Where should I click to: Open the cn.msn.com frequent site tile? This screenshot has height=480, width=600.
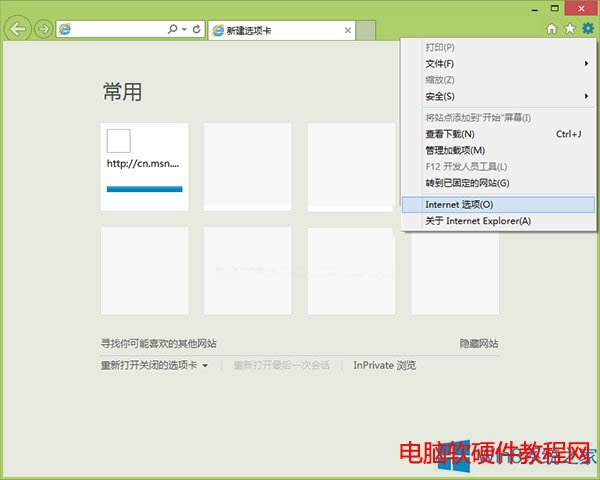click(x=144, y=166)
